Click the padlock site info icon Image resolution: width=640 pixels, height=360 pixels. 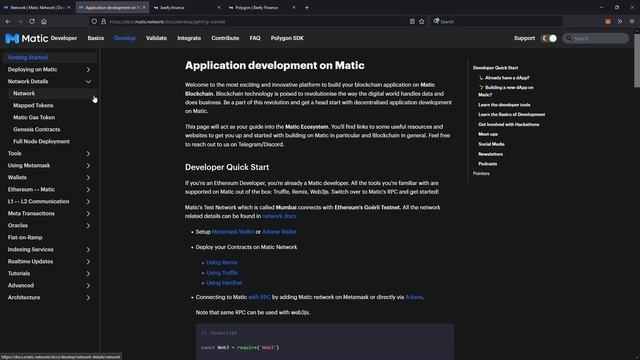pos(103,21)
